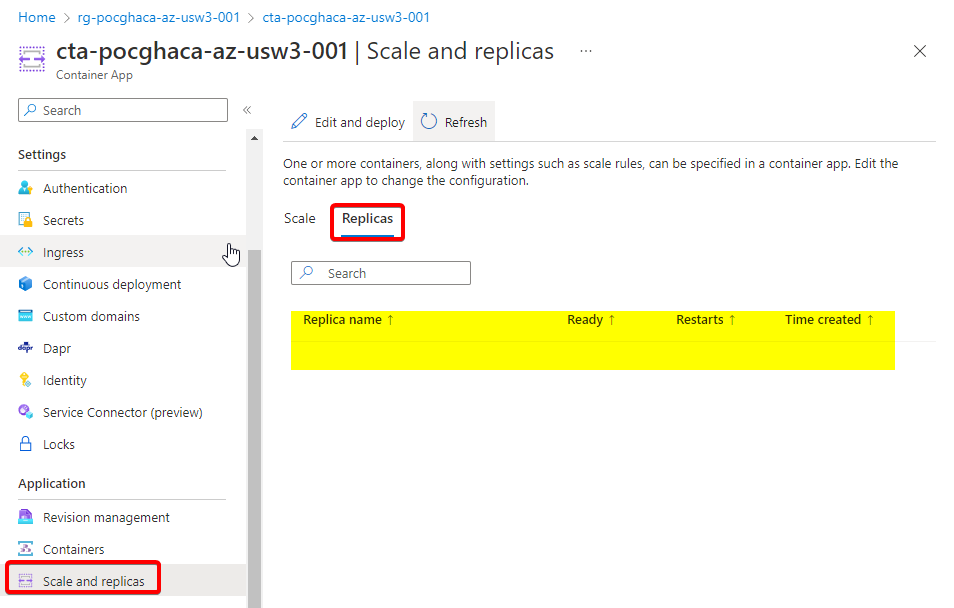Collapse the sidebar with double-chevron button
The height and width of the screenshot is (608, 954).
(247, 110)
